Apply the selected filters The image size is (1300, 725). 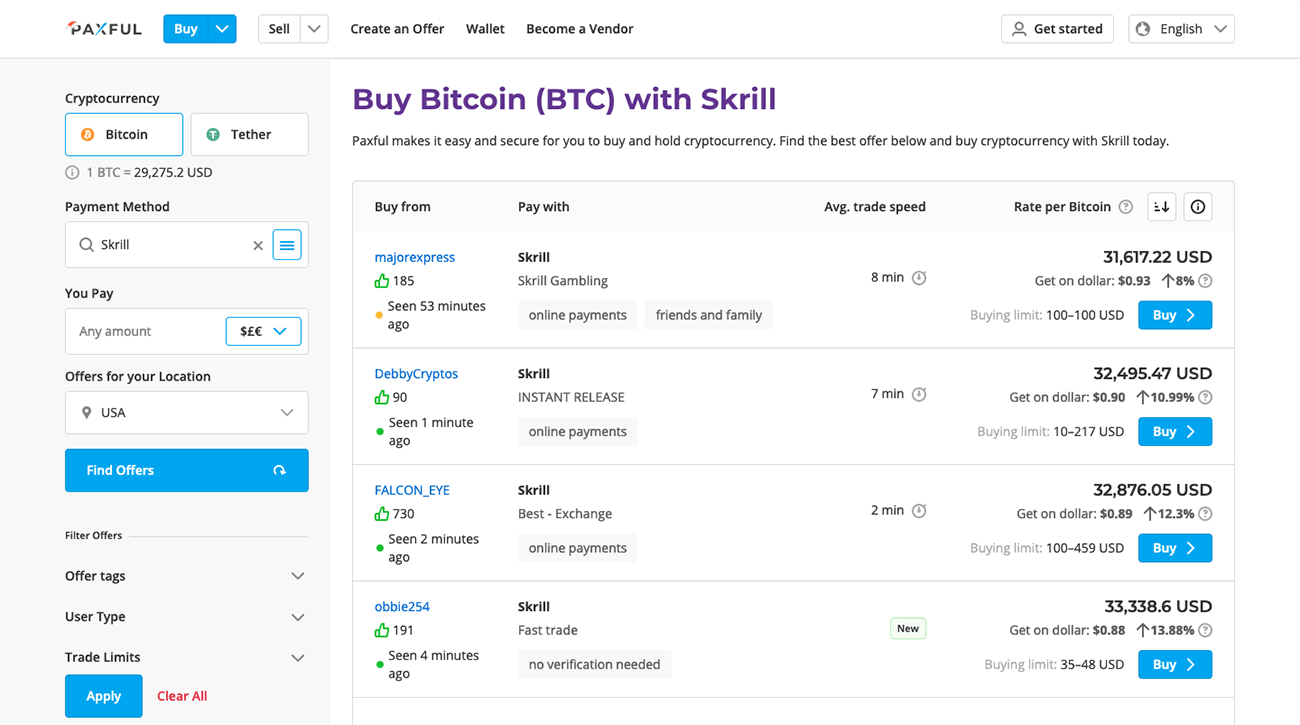(x=103, y=696)
